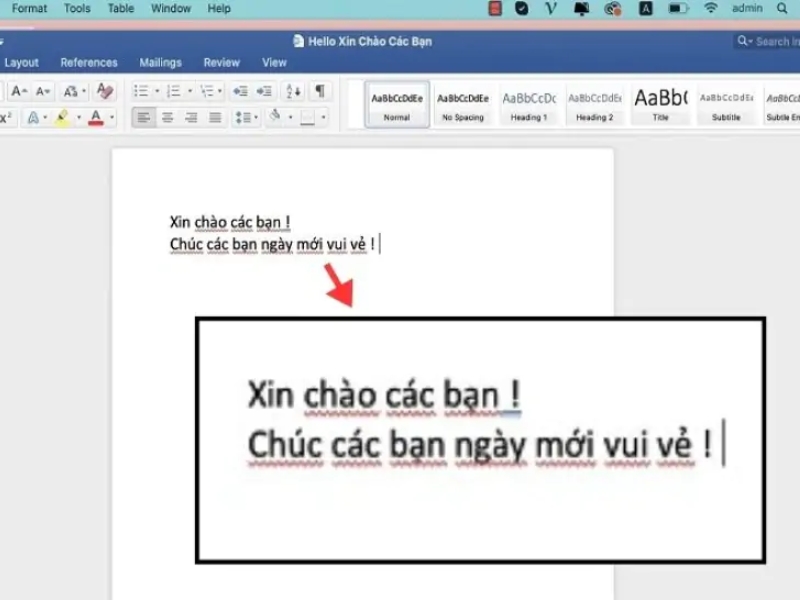
Task: Click the Decrease Indent icon
Action: (x=240, y=91)
